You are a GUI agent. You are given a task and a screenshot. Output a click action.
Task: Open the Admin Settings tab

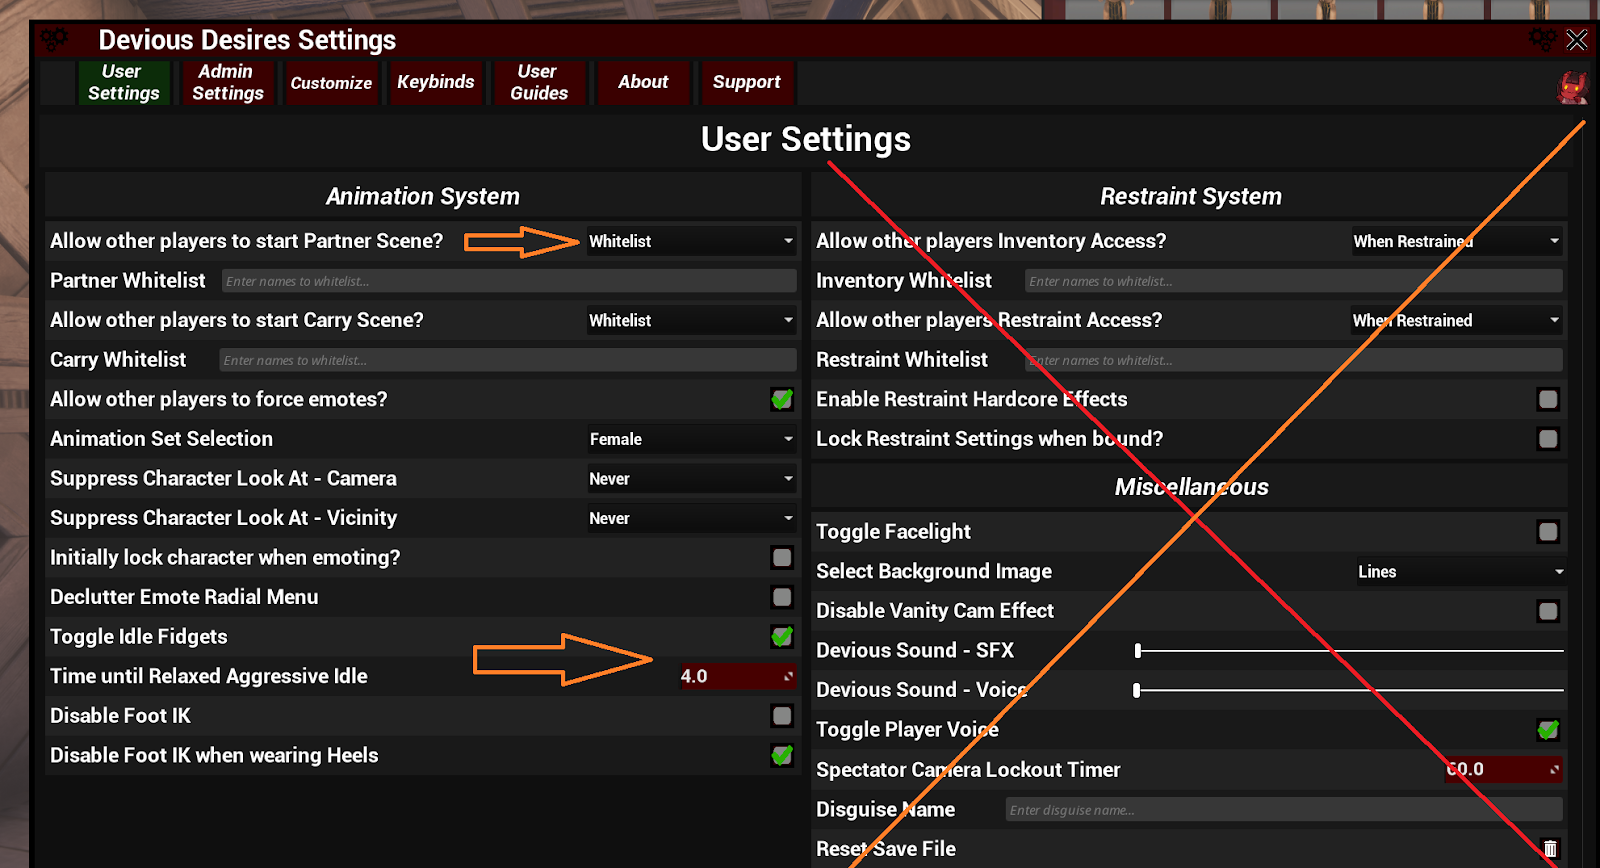[x=228, y=82]
